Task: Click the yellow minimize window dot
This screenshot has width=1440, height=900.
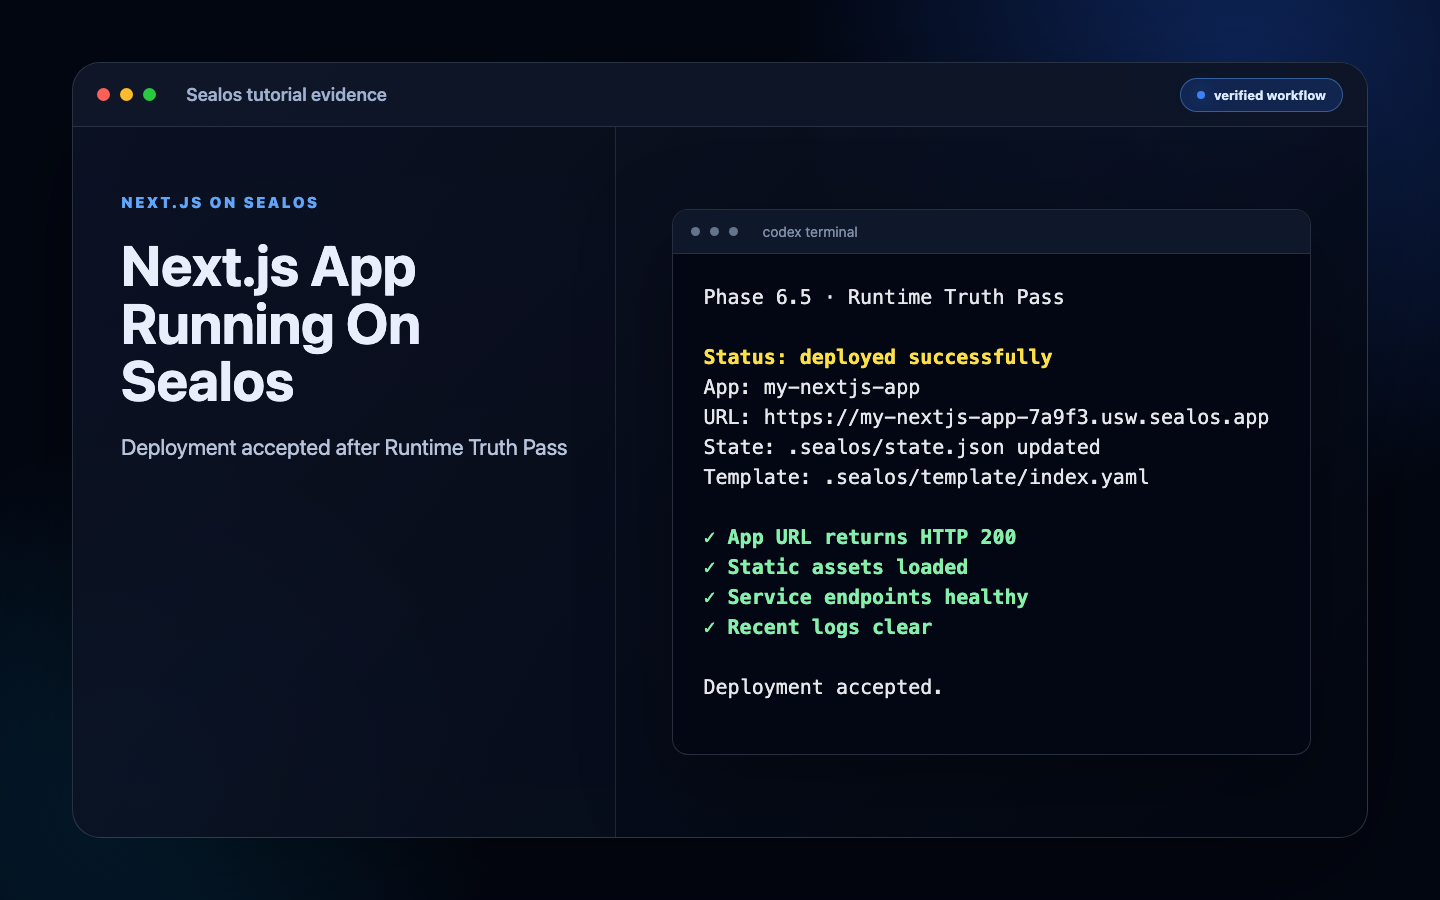Action: (x=126, y=95)
